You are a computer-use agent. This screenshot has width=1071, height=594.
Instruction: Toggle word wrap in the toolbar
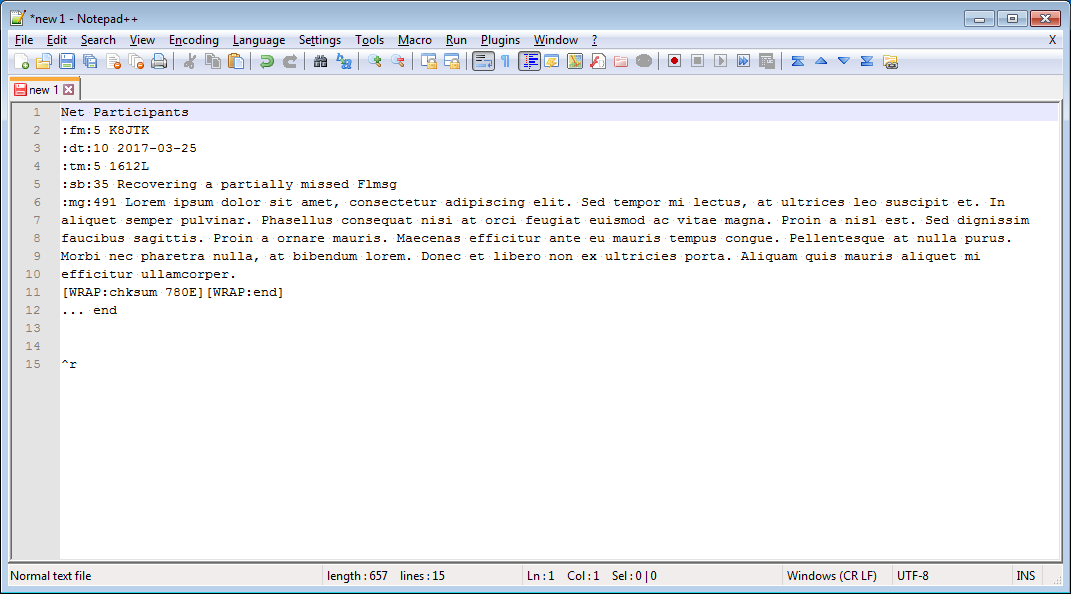point(483,61)
